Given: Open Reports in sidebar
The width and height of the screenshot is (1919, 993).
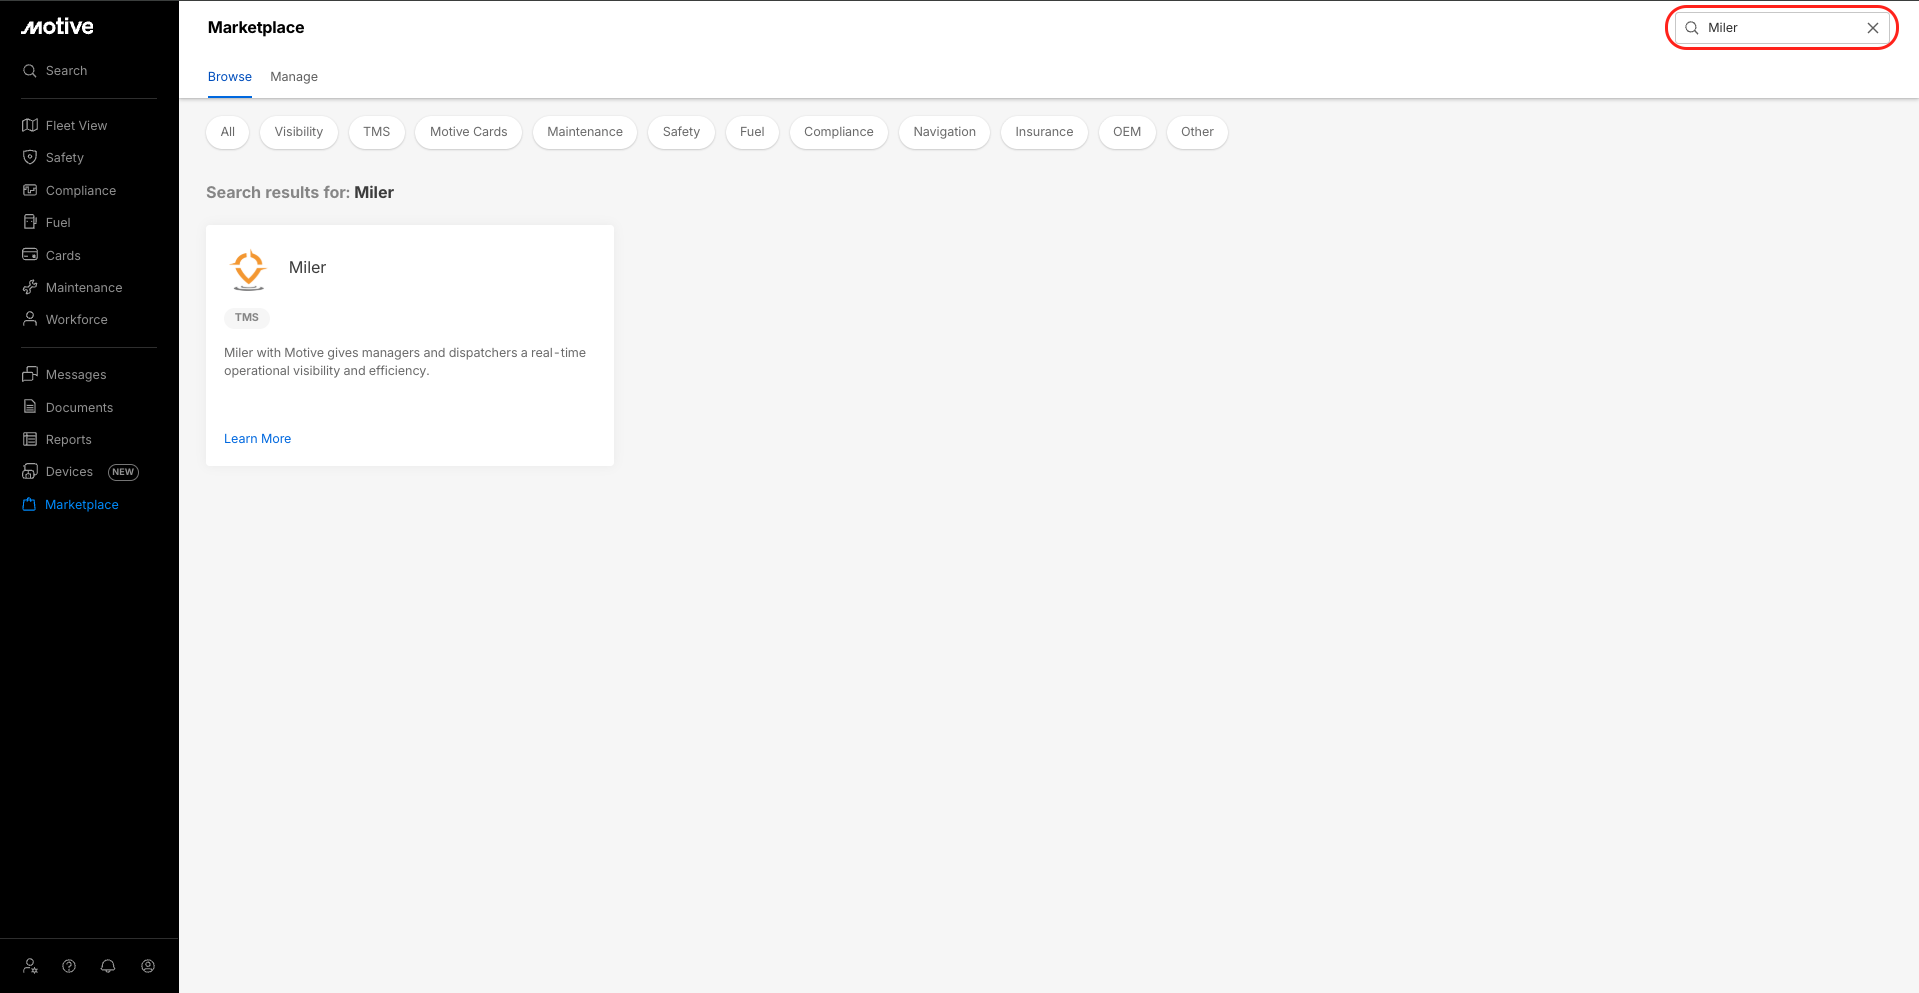Looking at the screenshot, I should click(69, 440).
